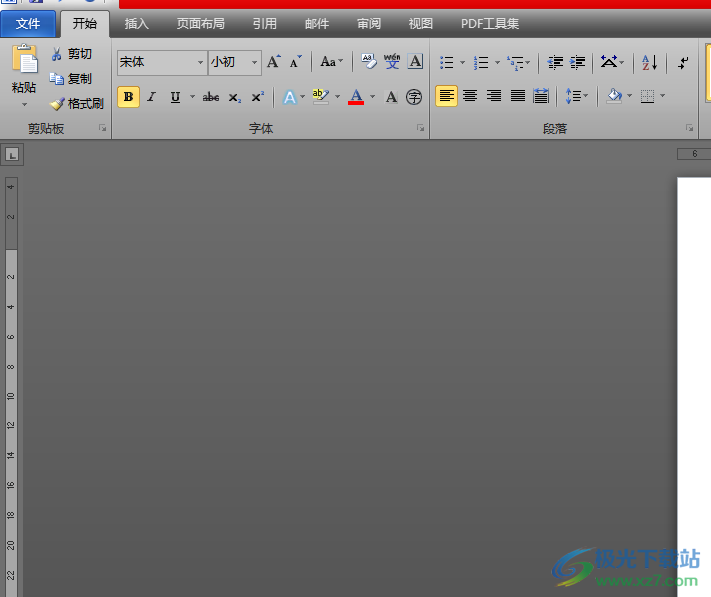711x597 pixels.
Task: Toggle Italic formatting
Action: (x=152, y=97)
